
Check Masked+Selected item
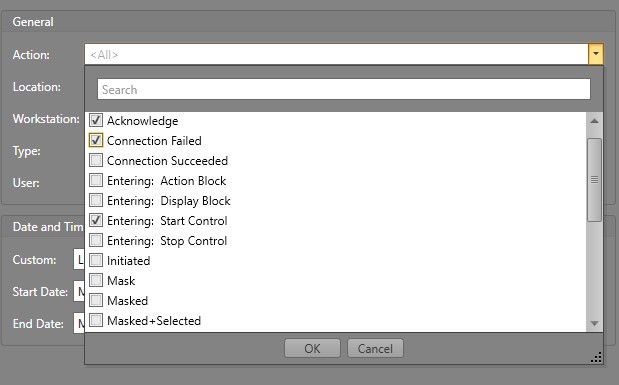point(96,320)
